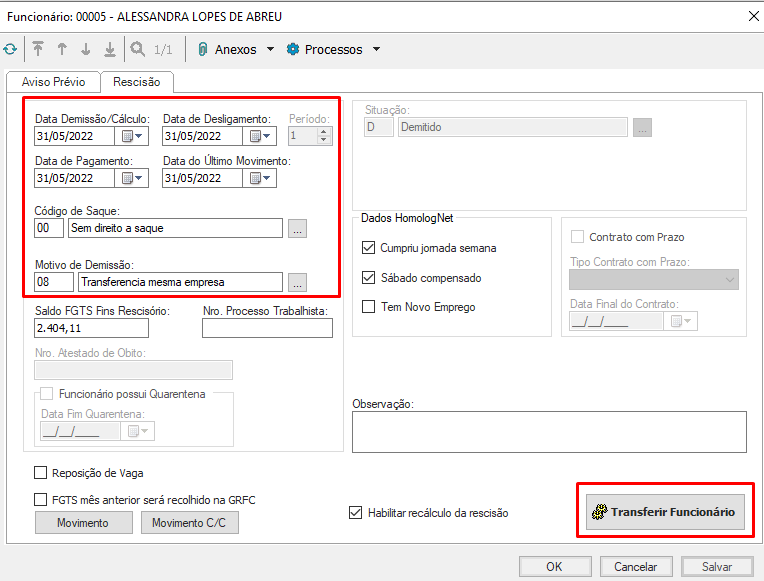Click Nro. Processo Trabalhista field
Viewport: 764px width, 581px height.
click(x=267, y=328)
